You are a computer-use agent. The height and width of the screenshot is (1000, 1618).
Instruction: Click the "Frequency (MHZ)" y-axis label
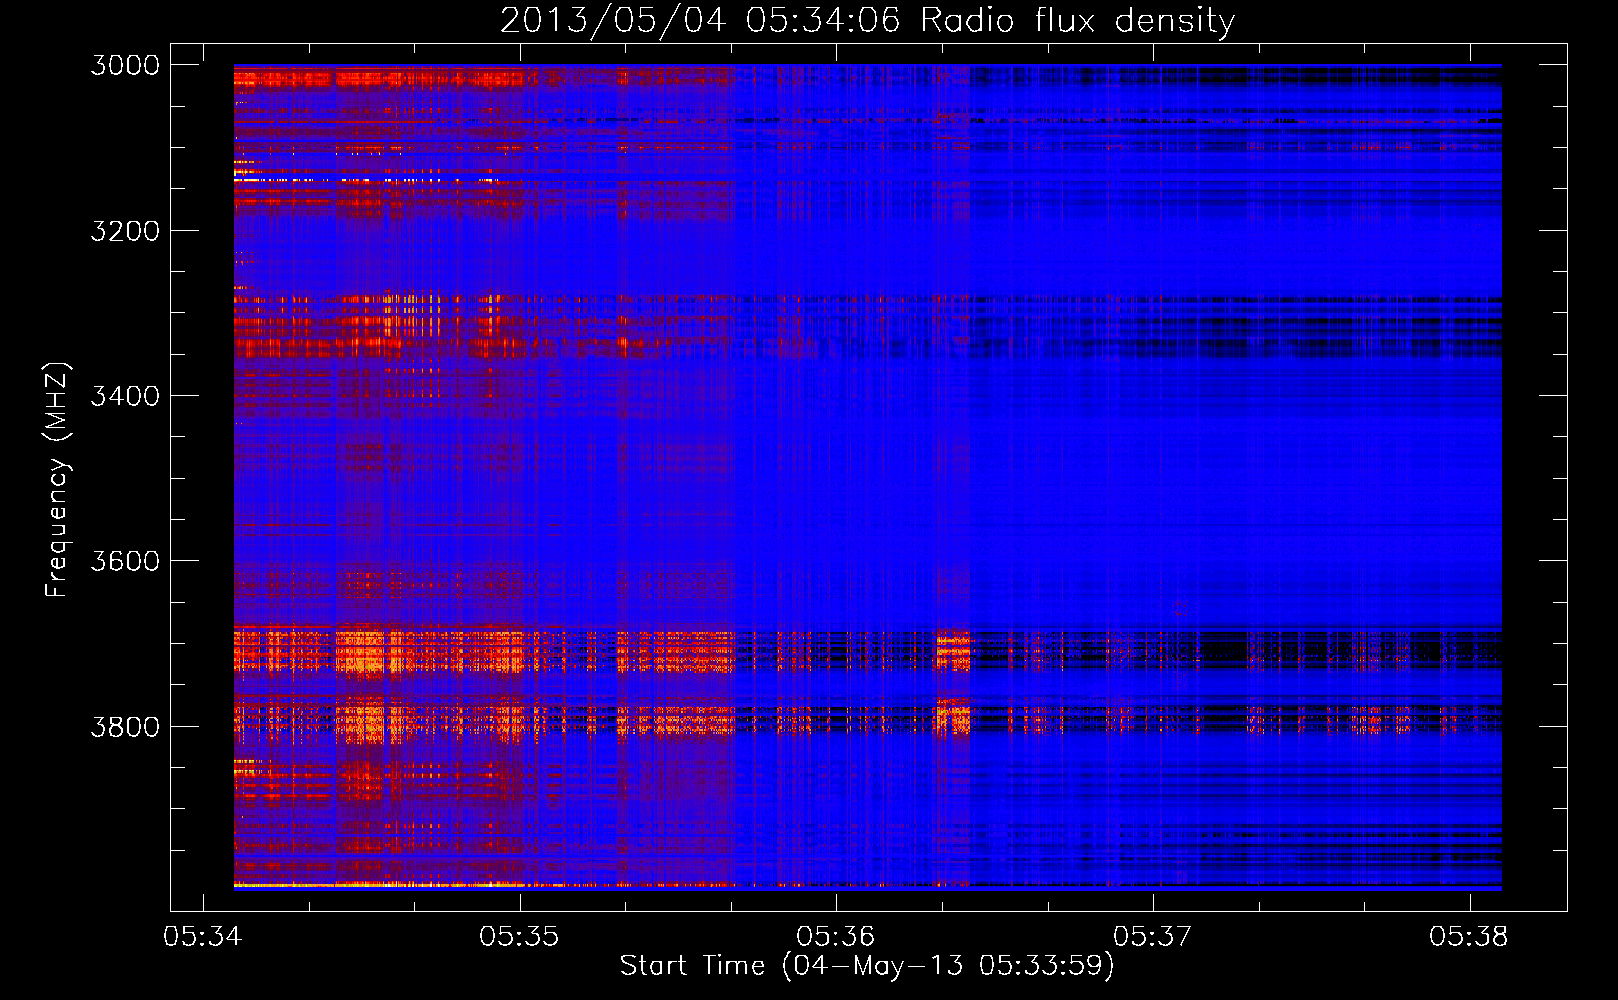tap(57, 480)
